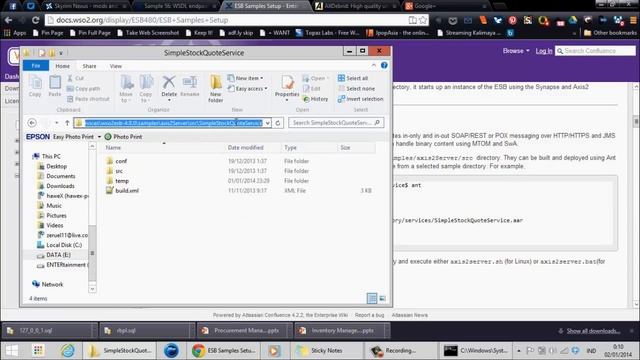Select the Share ribbon tab

[x=89, y=66]
